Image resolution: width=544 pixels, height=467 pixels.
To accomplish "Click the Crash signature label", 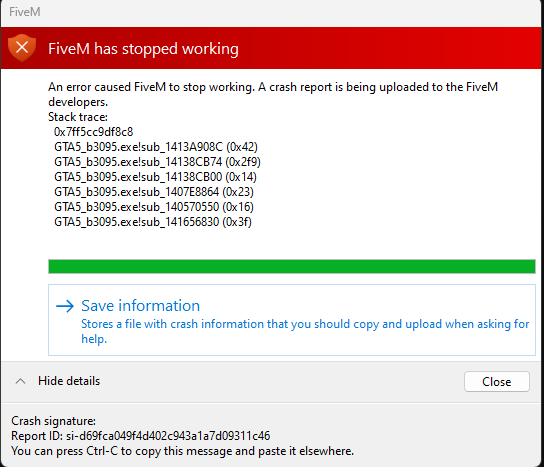I will click(x=53, y=421).
